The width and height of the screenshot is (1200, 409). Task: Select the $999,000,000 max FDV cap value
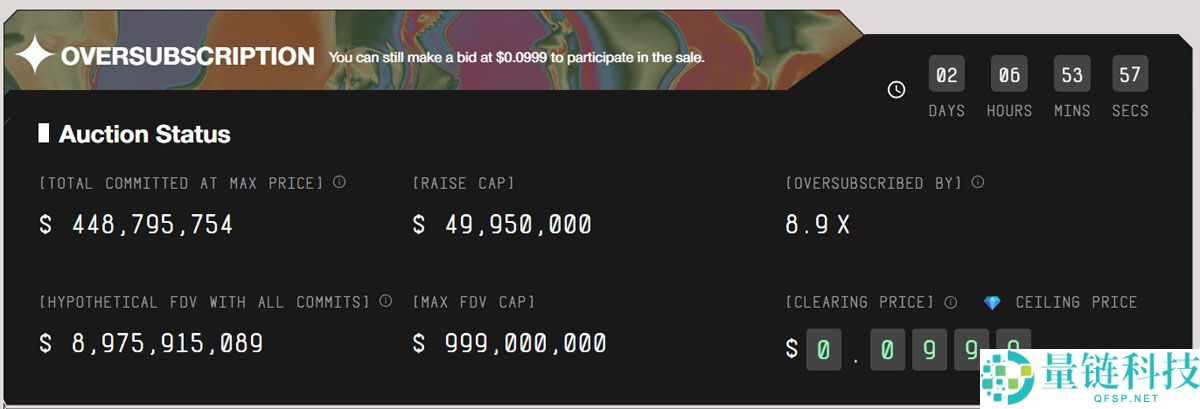click(x=509, y=344)
